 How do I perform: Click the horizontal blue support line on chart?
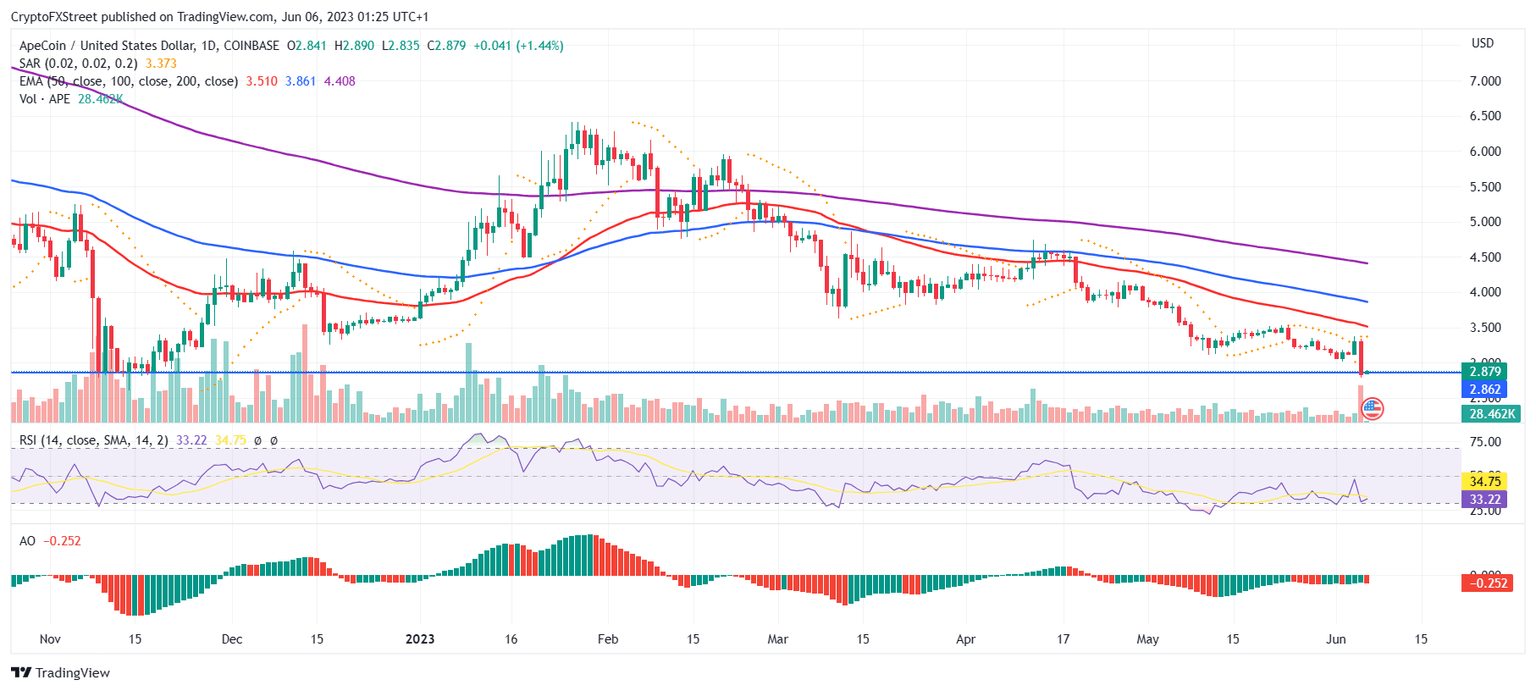tap(700, 371)
